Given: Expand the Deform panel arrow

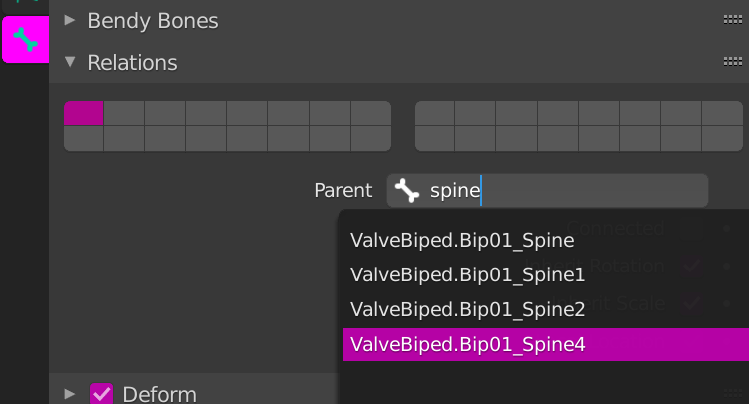Looking at the screenshot, I should point(70,394).
